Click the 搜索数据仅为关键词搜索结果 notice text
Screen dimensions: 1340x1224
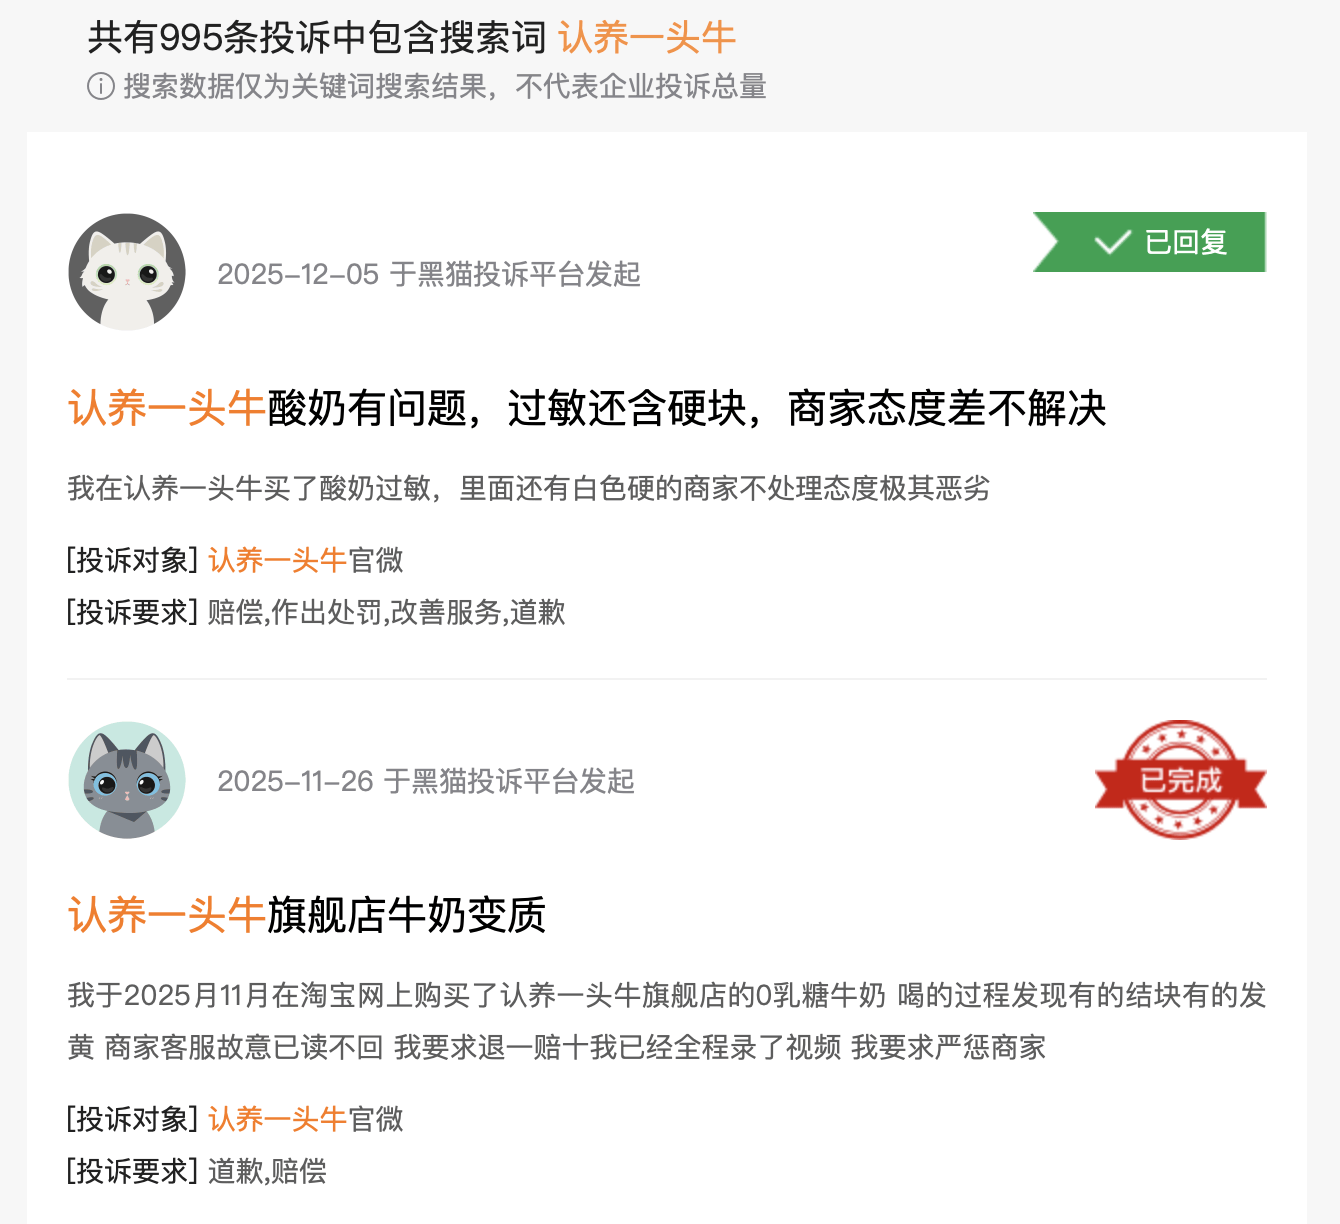[x=445, y=87]
